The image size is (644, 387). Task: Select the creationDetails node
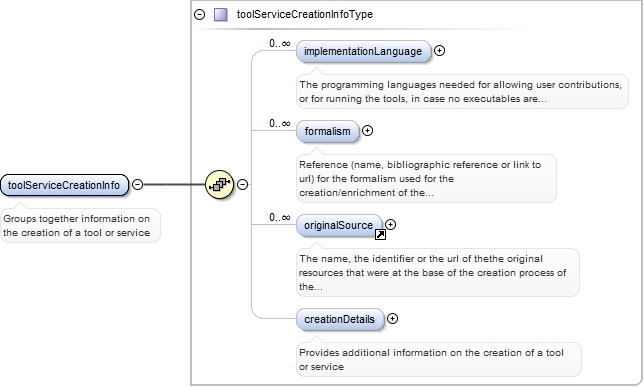(x=340, y=319)
